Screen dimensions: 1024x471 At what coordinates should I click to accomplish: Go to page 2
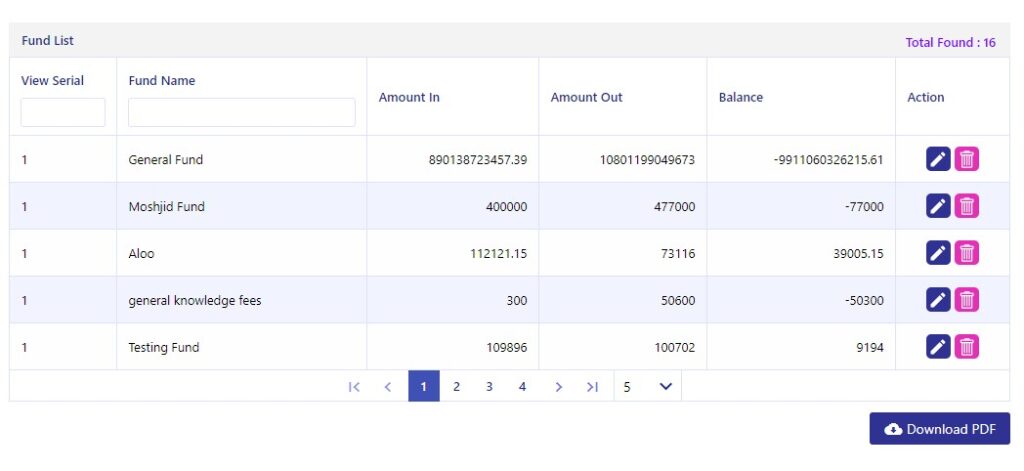[456, 387]
